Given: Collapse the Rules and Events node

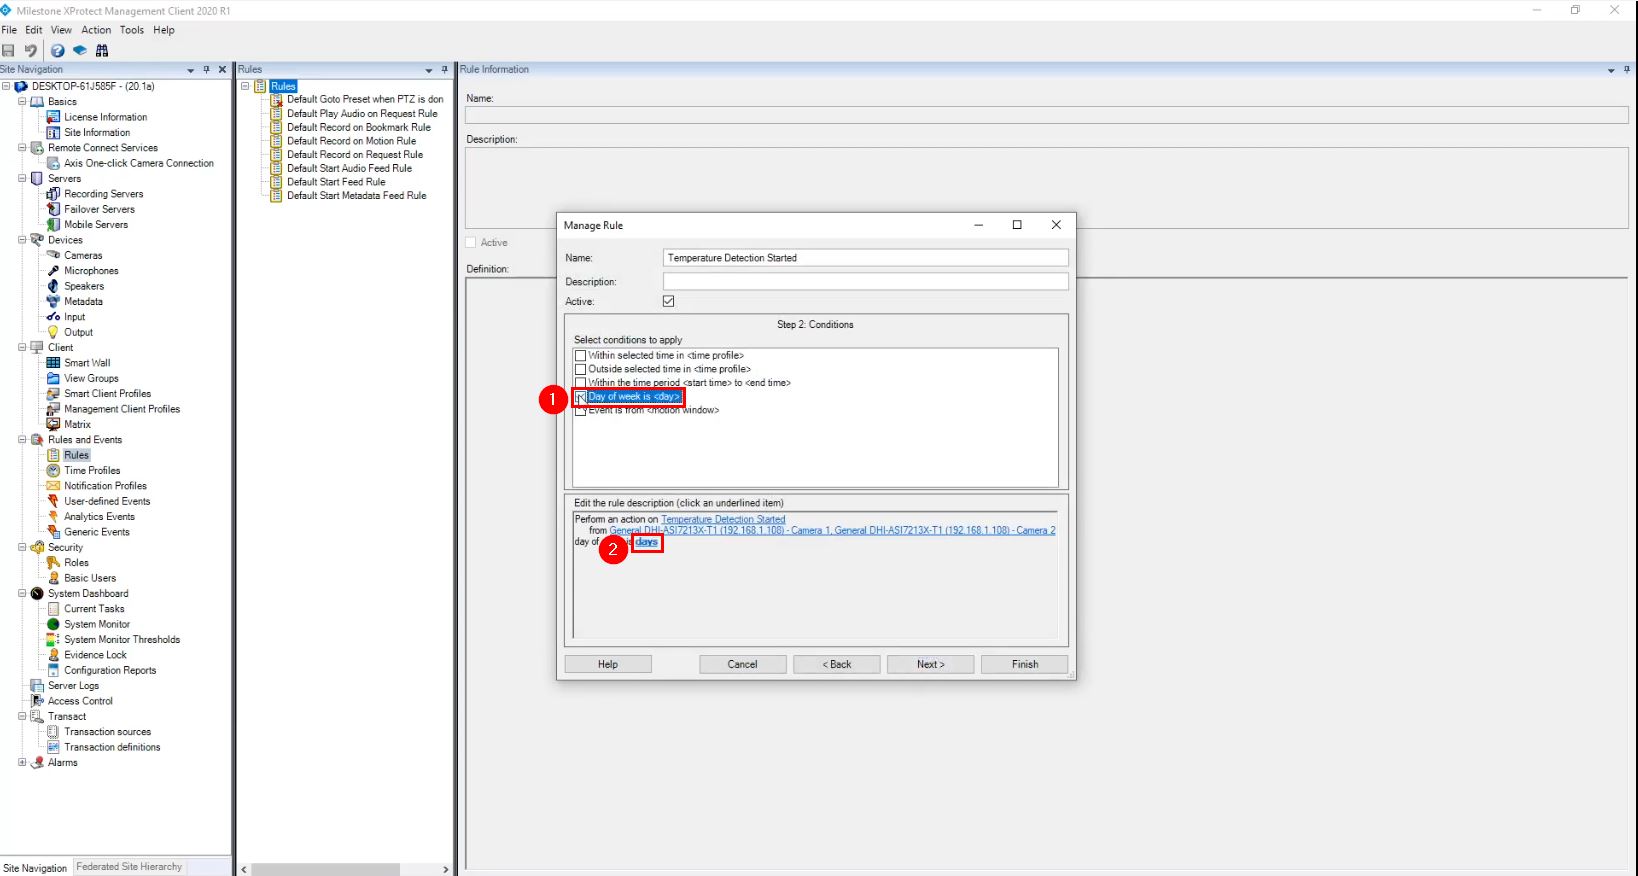Looking at the screenshot, I should click(22, 439).
